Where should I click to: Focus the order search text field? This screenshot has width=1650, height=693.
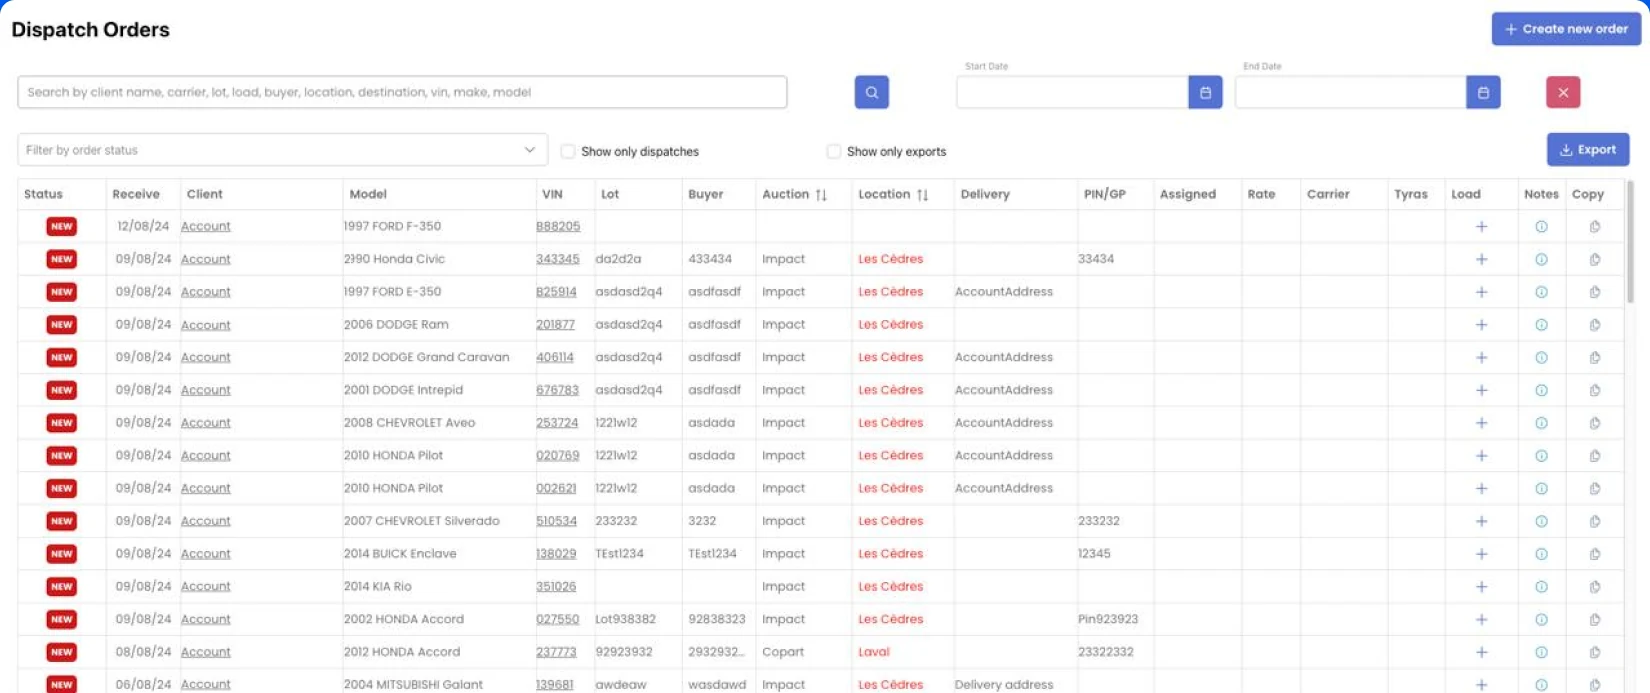tap(402, 92)
